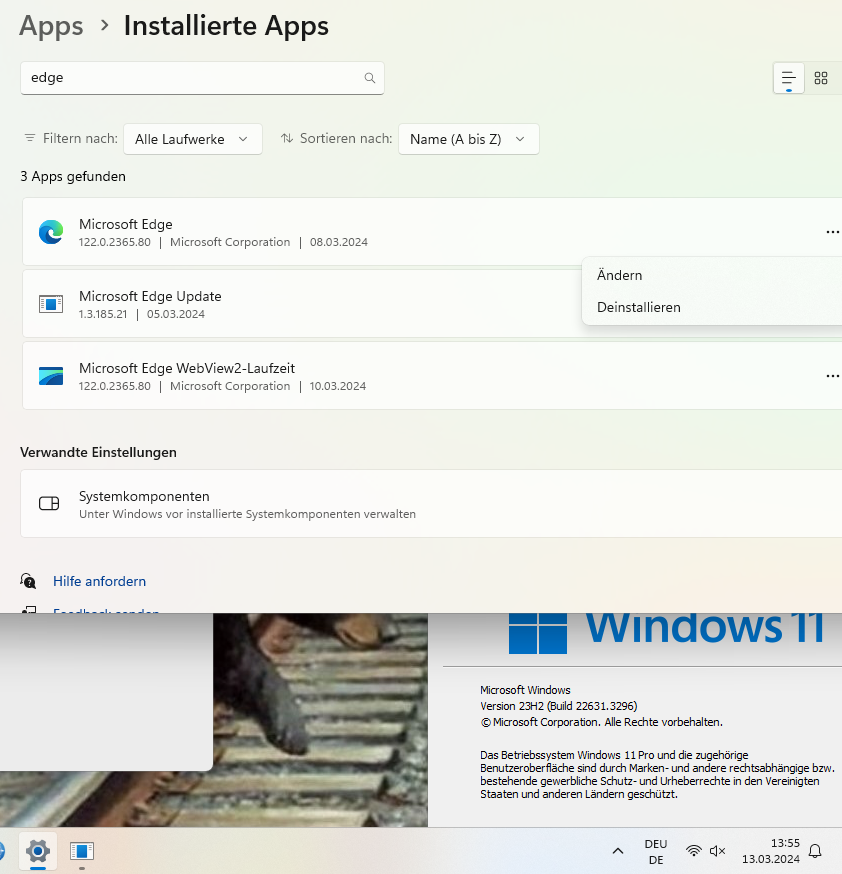Select the Microsoft Edge WebView2-Laufzeit name

point(187,368)
